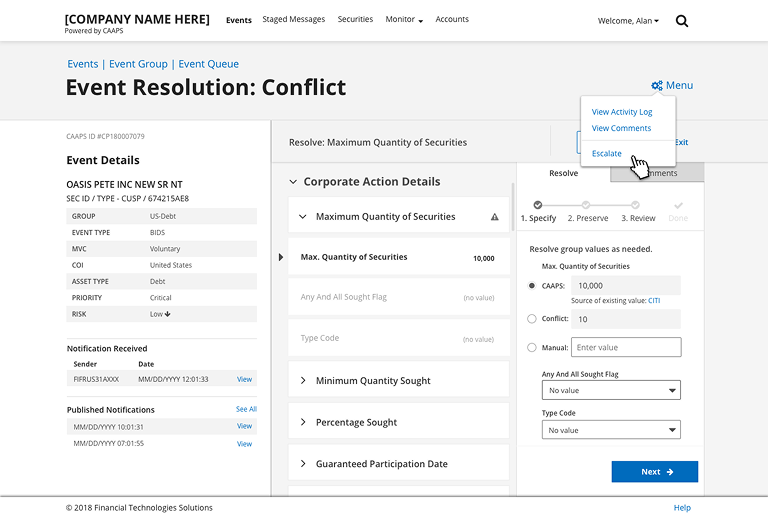Click the Help link in footer
This screenshot has height=519, width=768.
[682, 508]
